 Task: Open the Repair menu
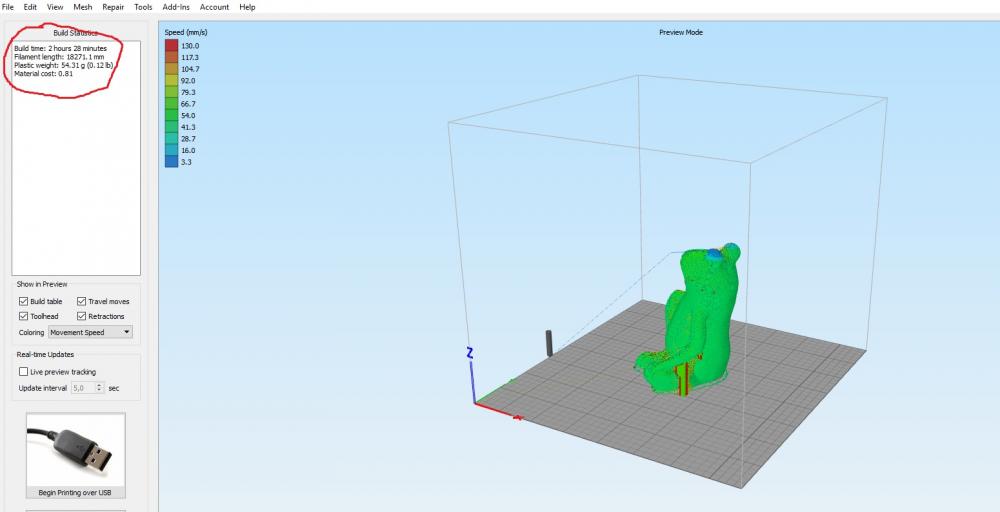113,7
